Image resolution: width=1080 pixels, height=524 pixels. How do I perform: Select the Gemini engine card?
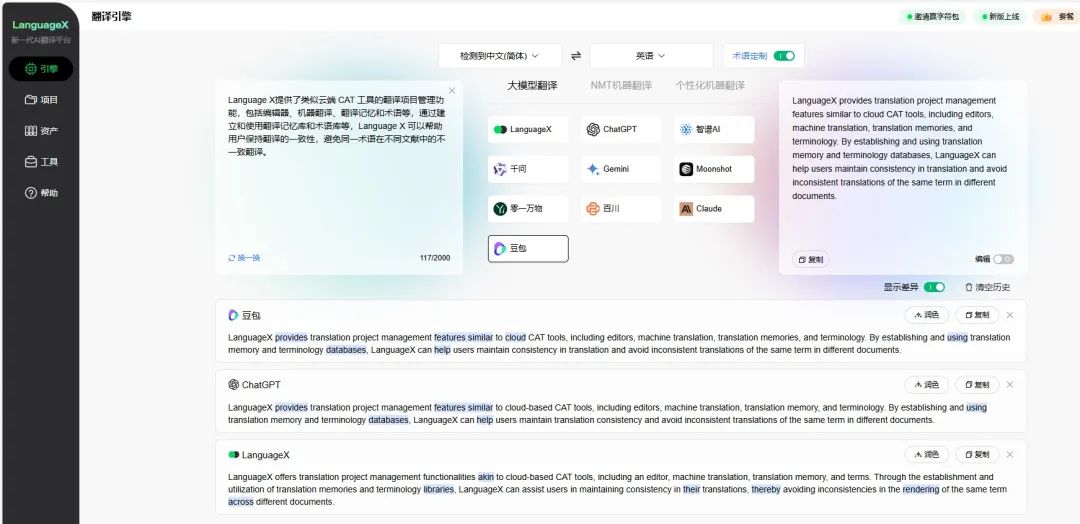[621, 169]
